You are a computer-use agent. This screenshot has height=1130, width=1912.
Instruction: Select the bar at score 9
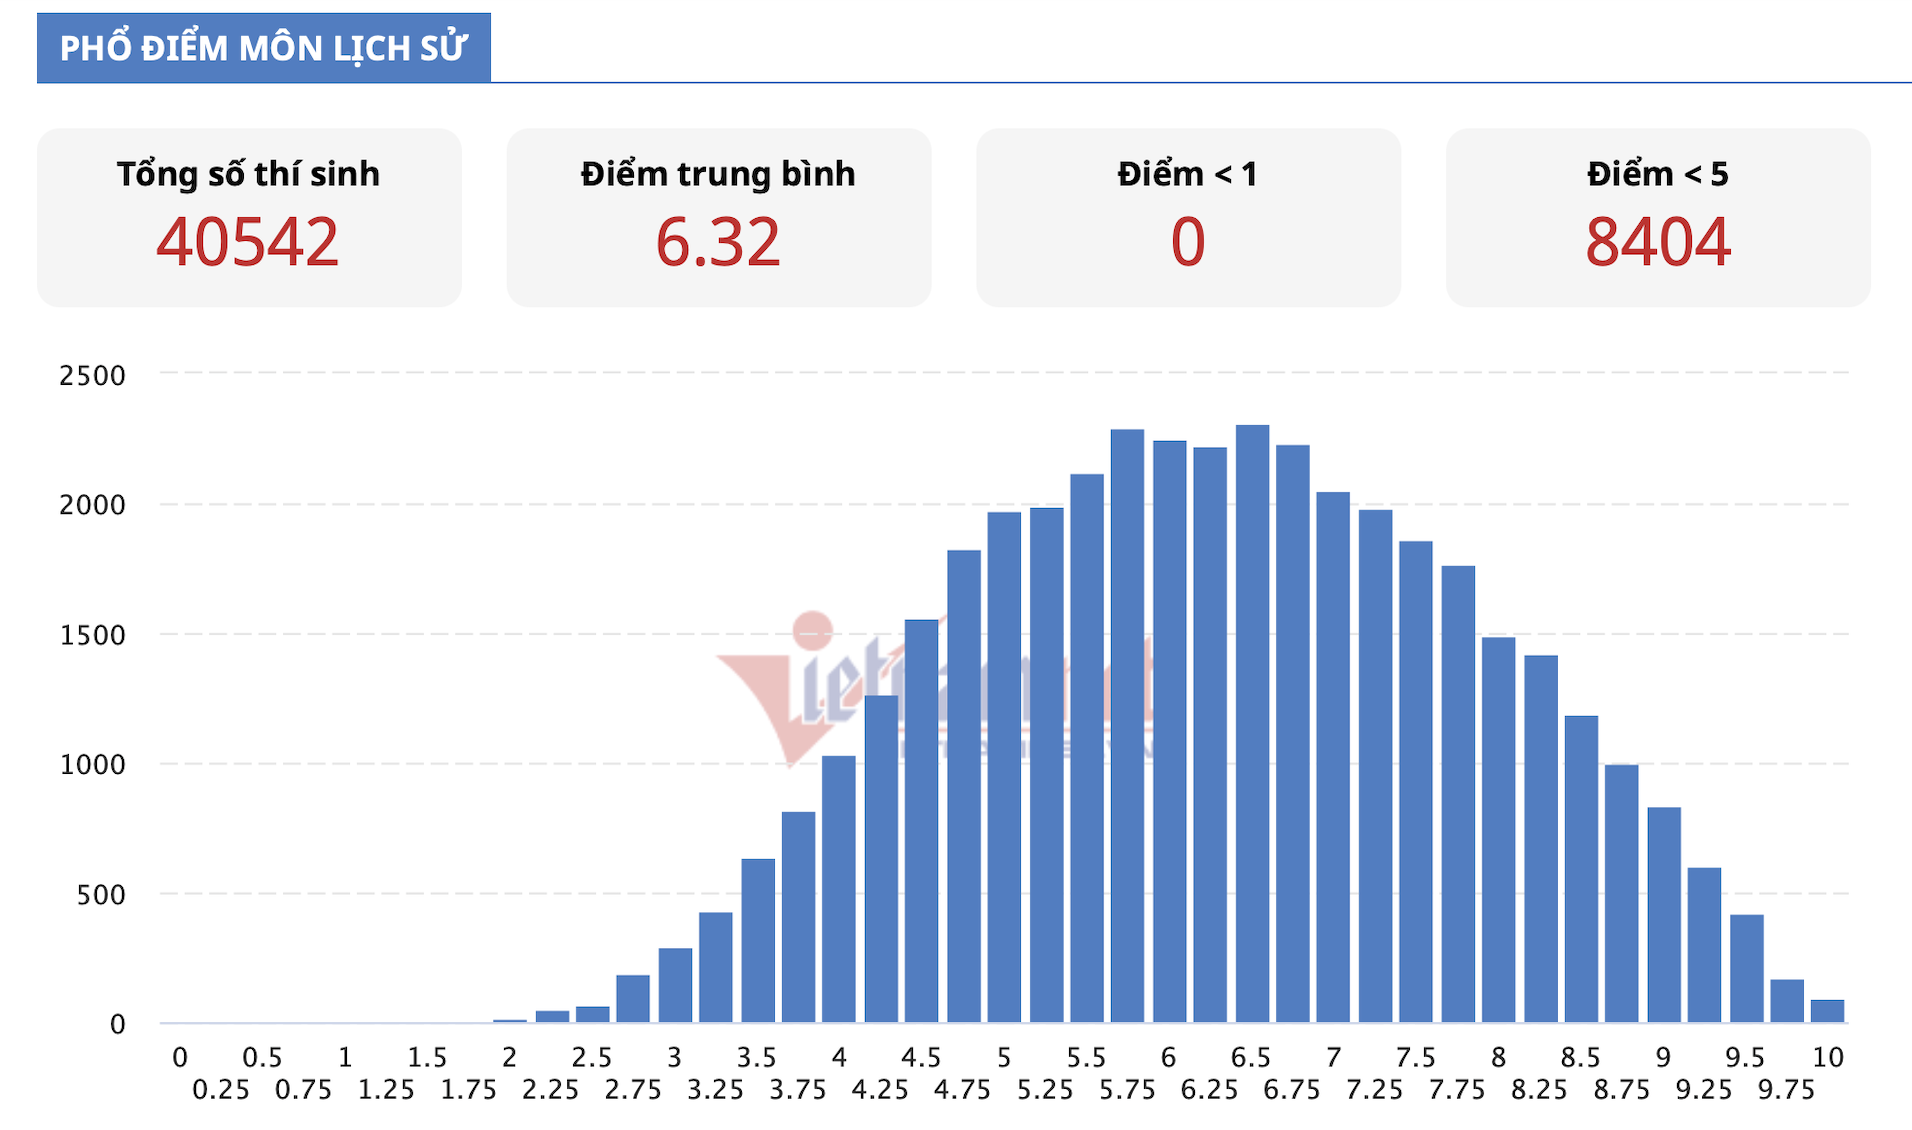pos(1664,915)
